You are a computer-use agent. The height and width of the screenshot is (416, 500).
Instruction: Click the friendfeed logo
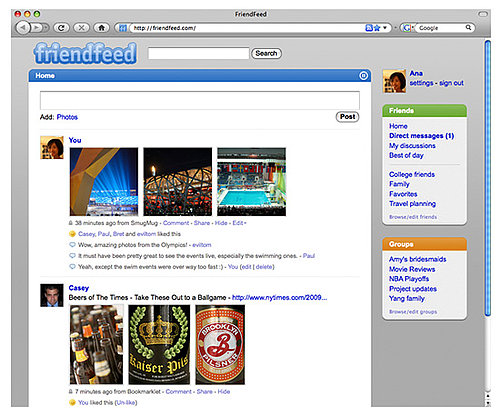pos(85,53)
